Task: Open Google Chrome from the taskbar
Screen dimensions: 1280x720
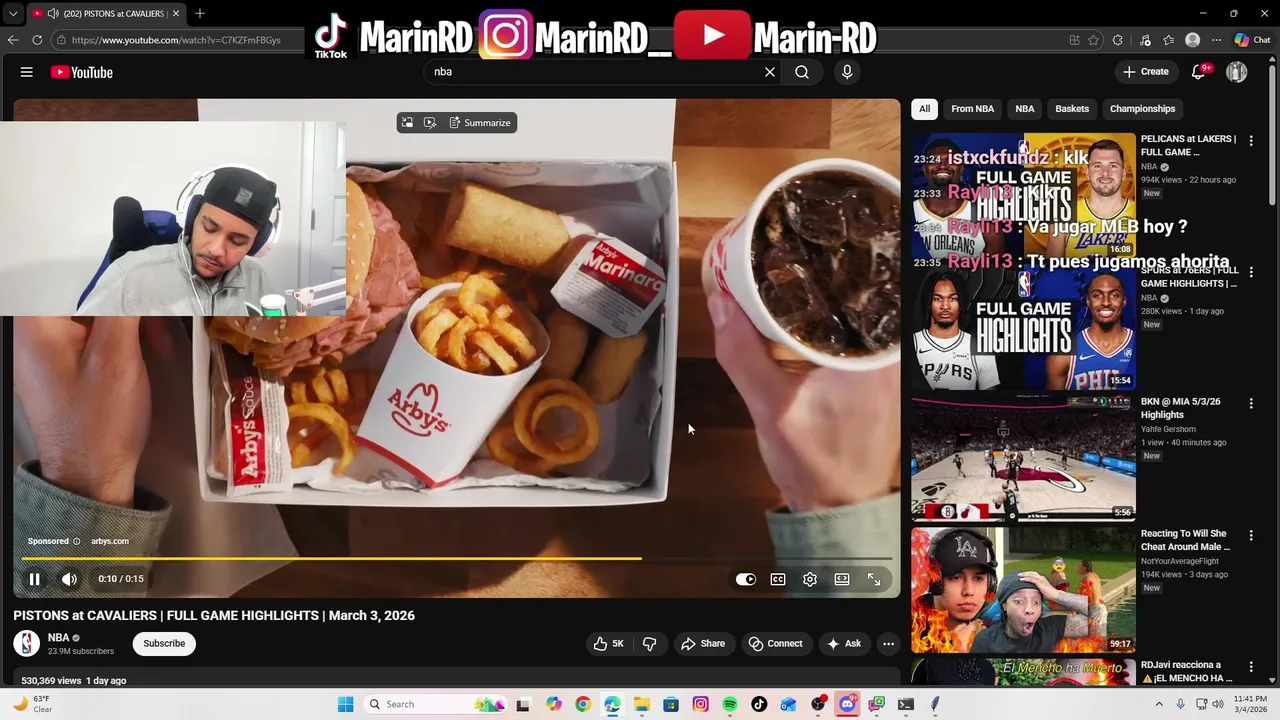Action: (583, 704)
